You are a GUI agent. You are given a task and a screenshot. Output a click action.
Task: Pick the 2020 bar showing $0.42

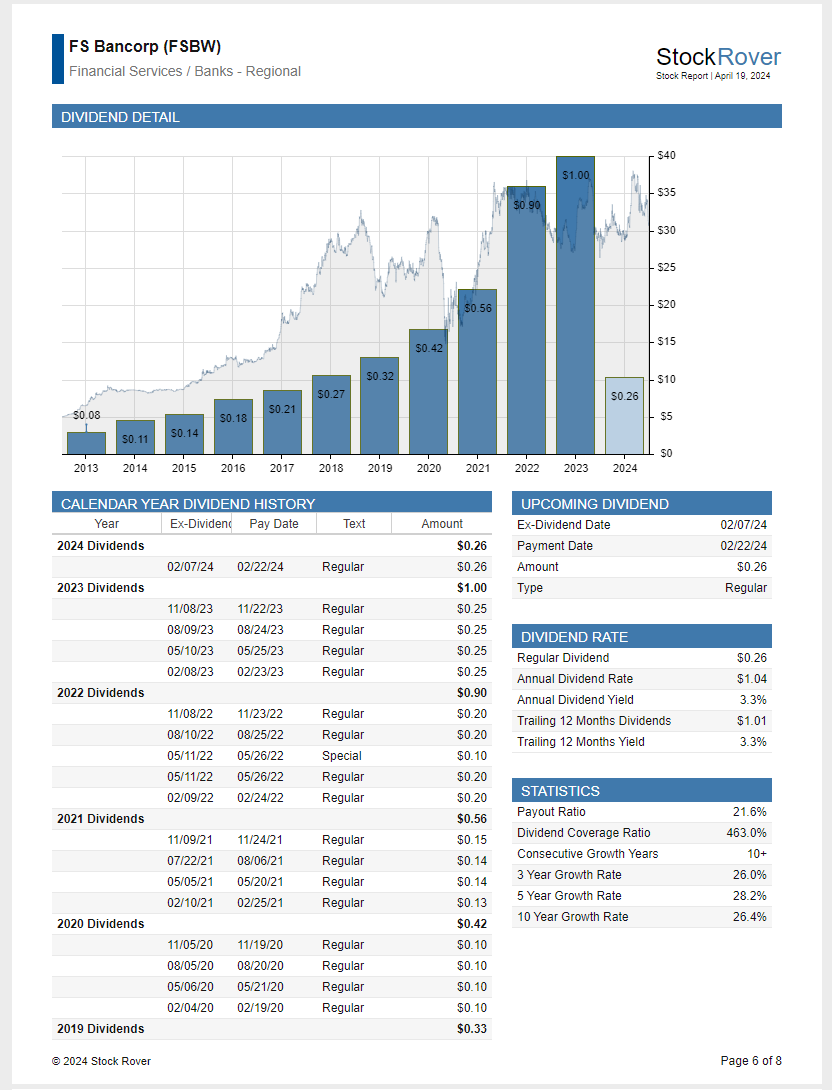(x=428, y=392)
